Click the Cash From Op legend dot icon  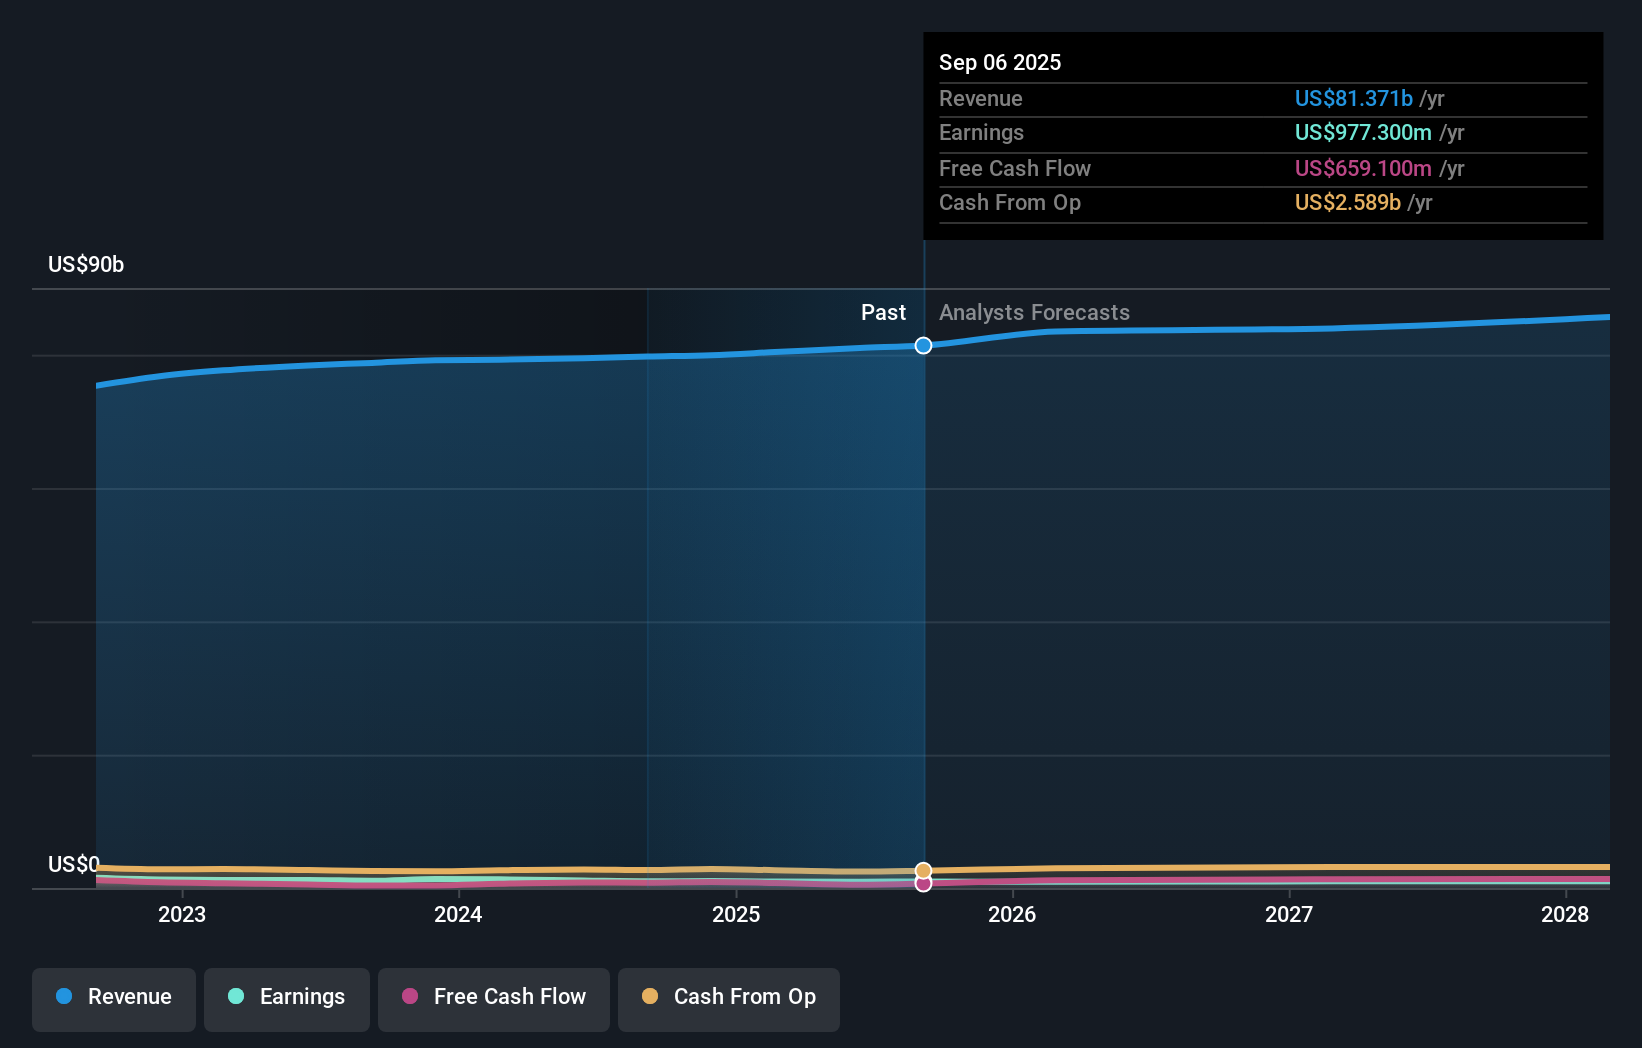point(651,996)
